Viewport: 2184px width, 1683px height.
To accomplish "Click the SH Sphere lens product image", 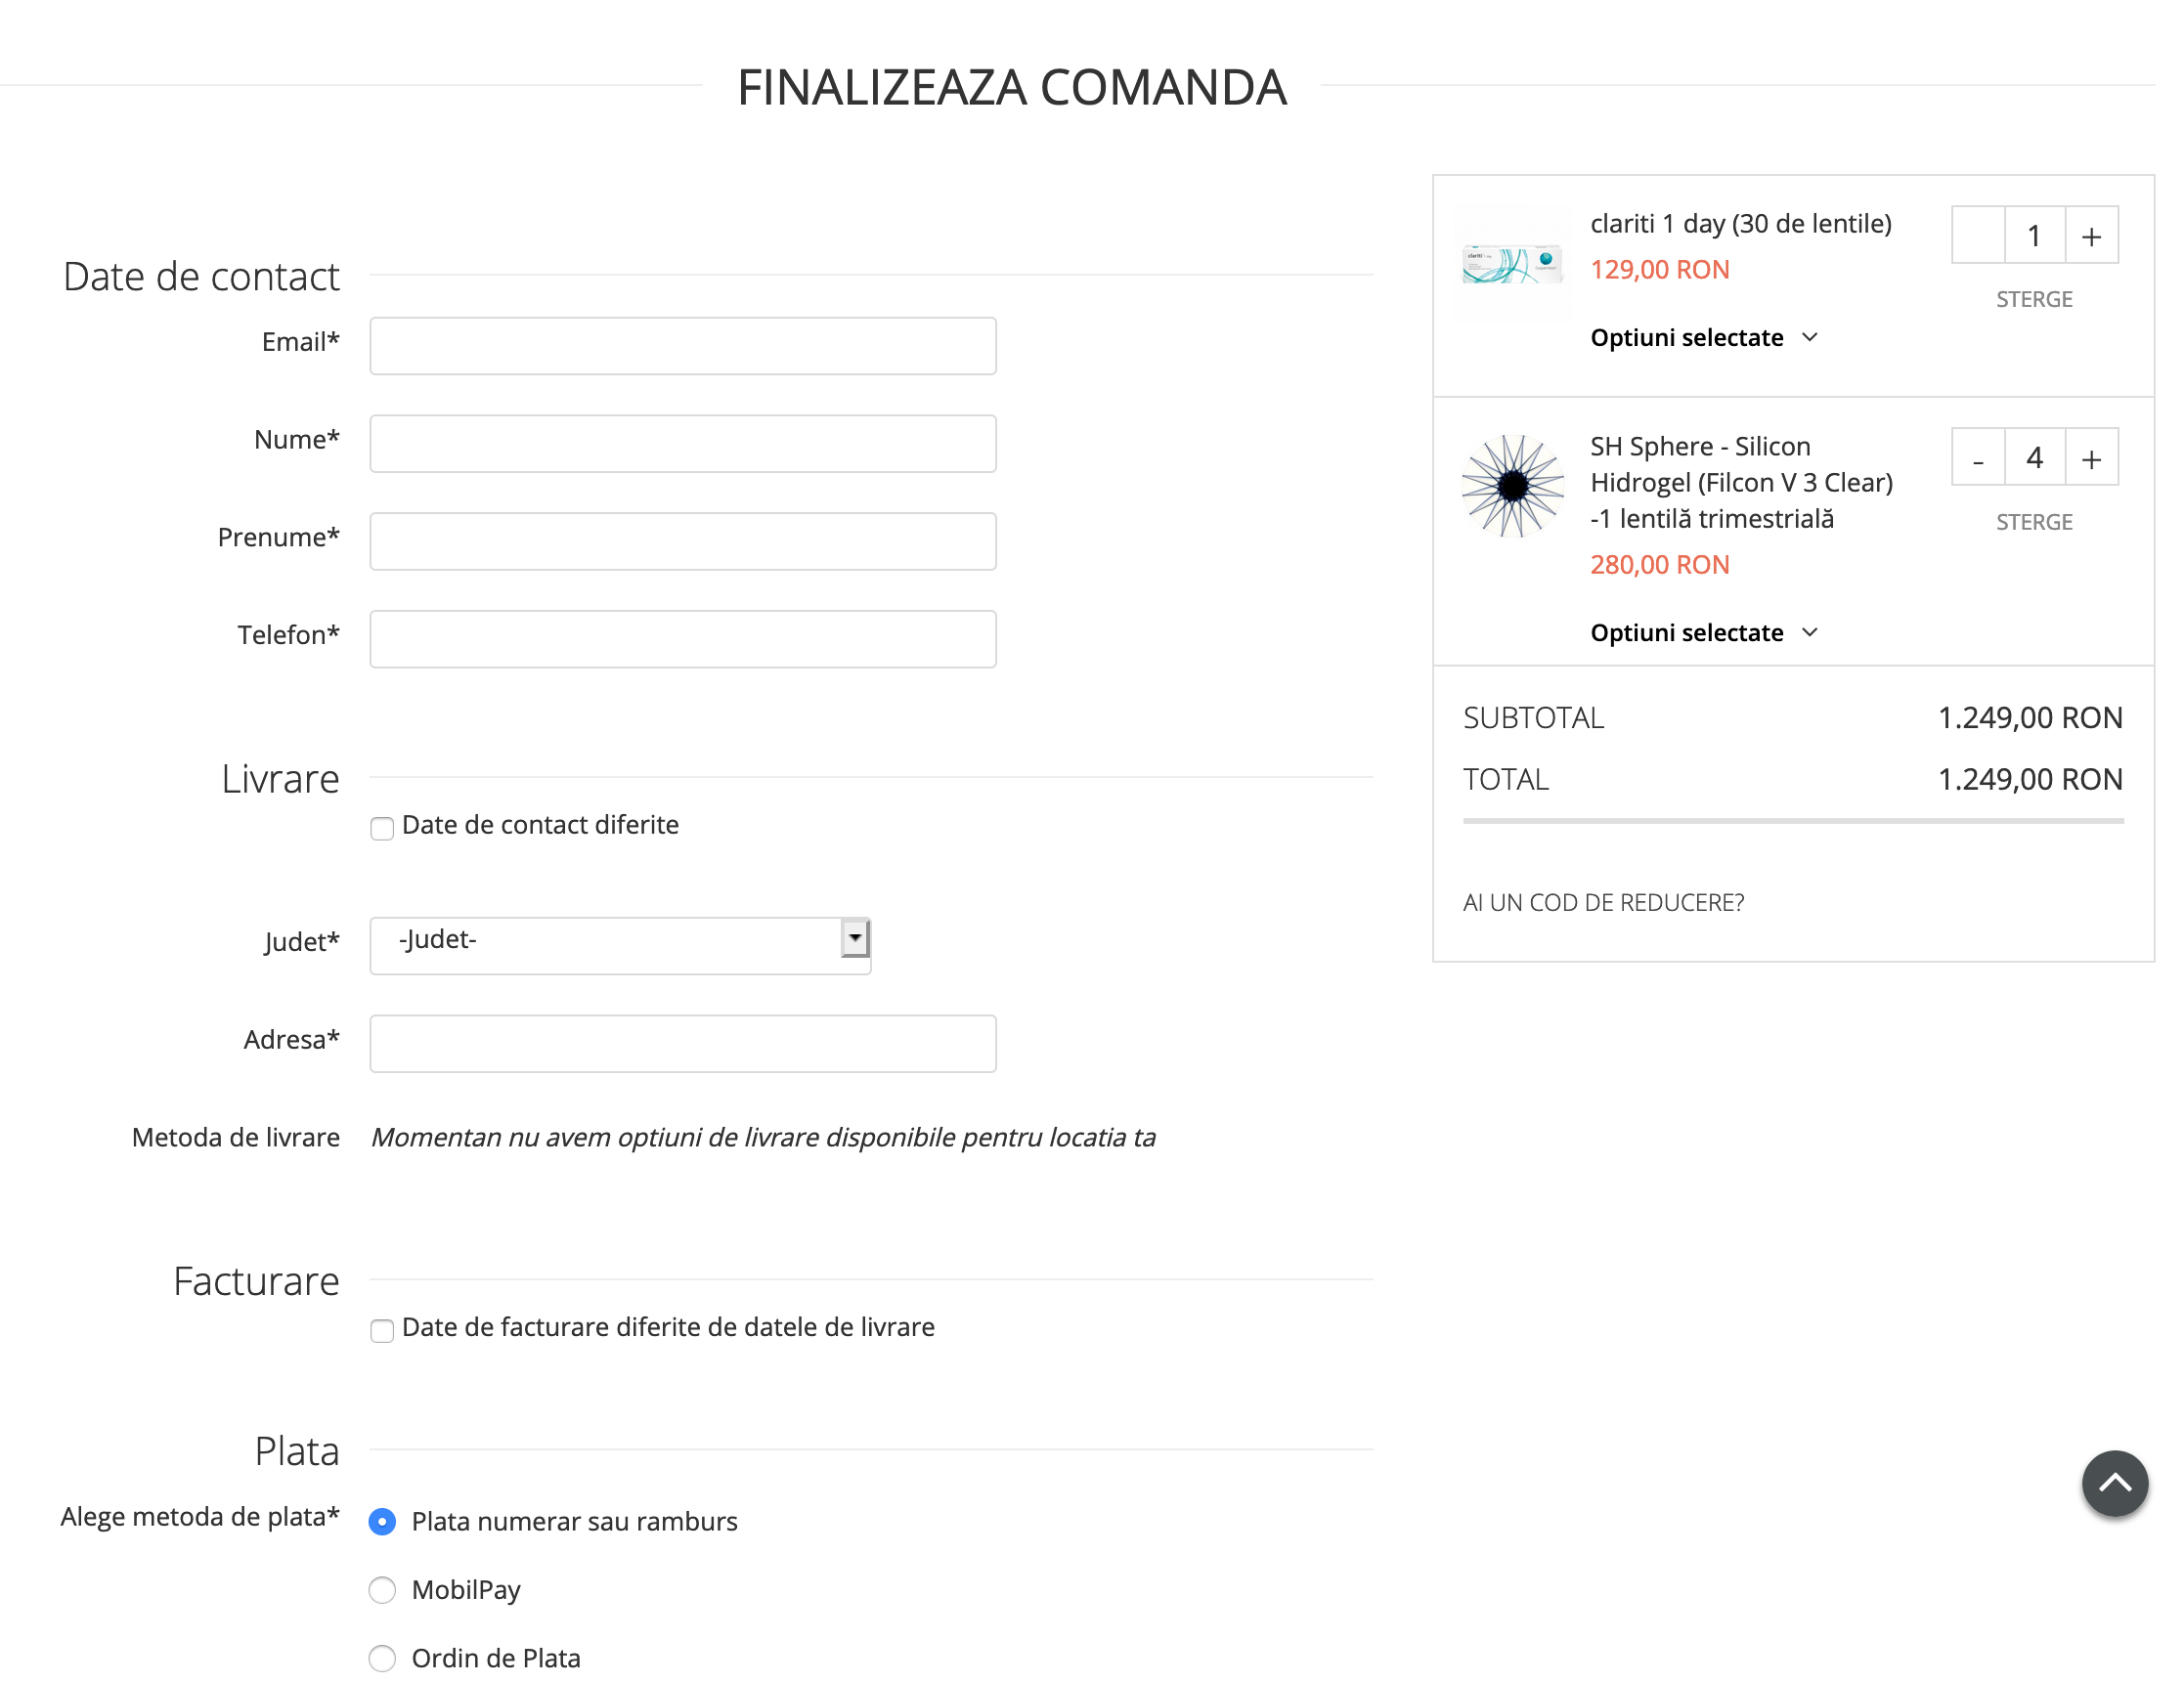I will [x=1512, y=486].
